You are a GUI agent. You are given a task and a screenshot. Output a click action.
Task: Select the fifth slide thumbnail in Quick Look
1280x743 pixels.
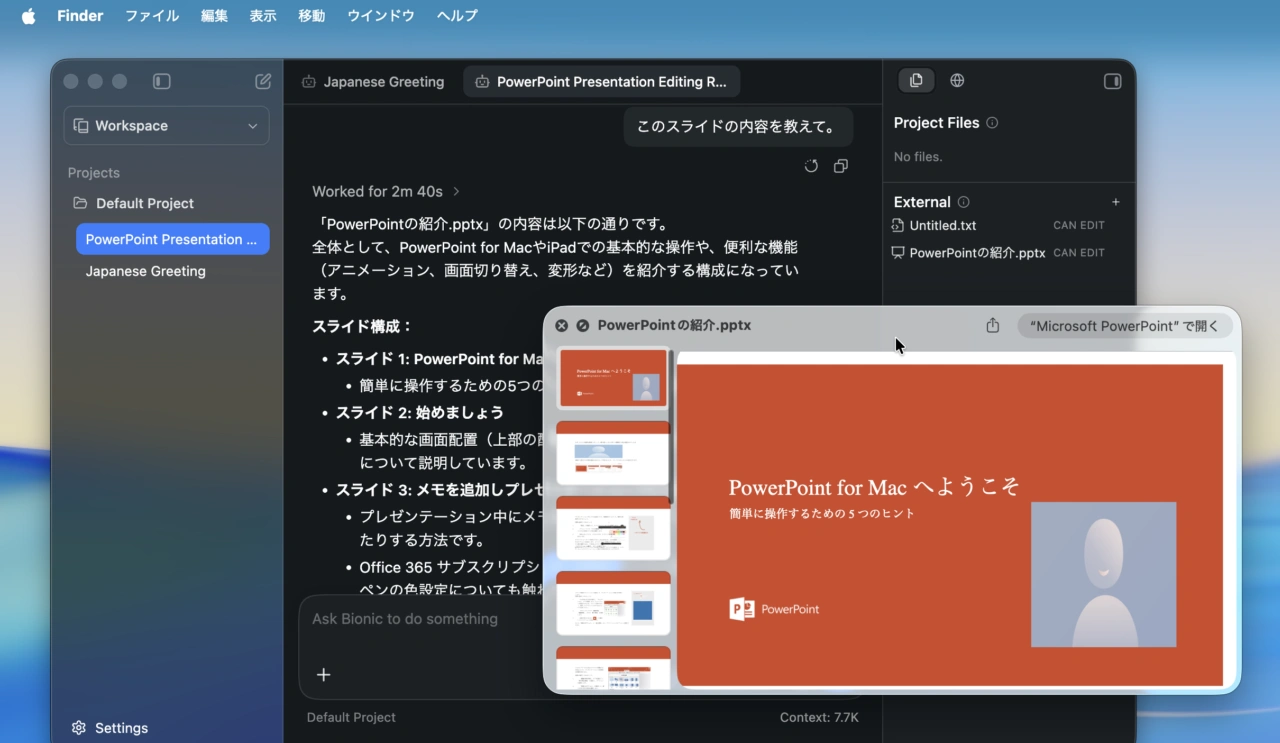pos(613,668)
